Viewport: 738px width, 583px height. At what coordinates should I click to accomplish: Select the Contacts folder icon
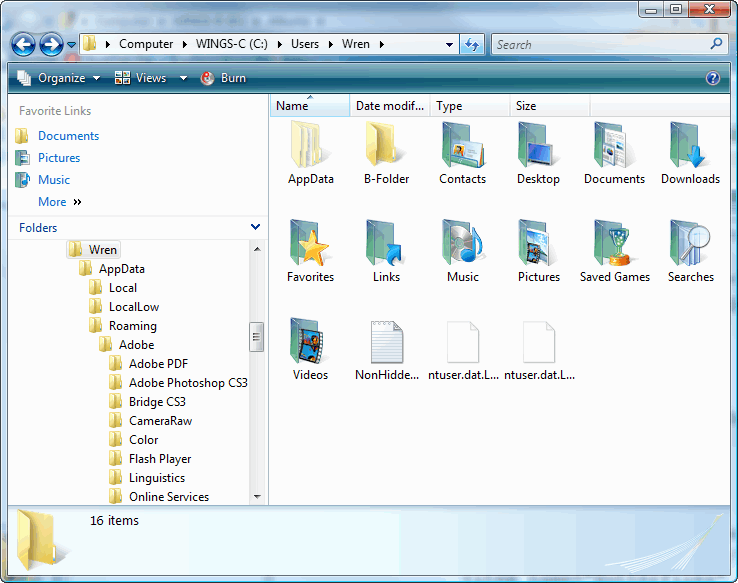pos(463,144)
